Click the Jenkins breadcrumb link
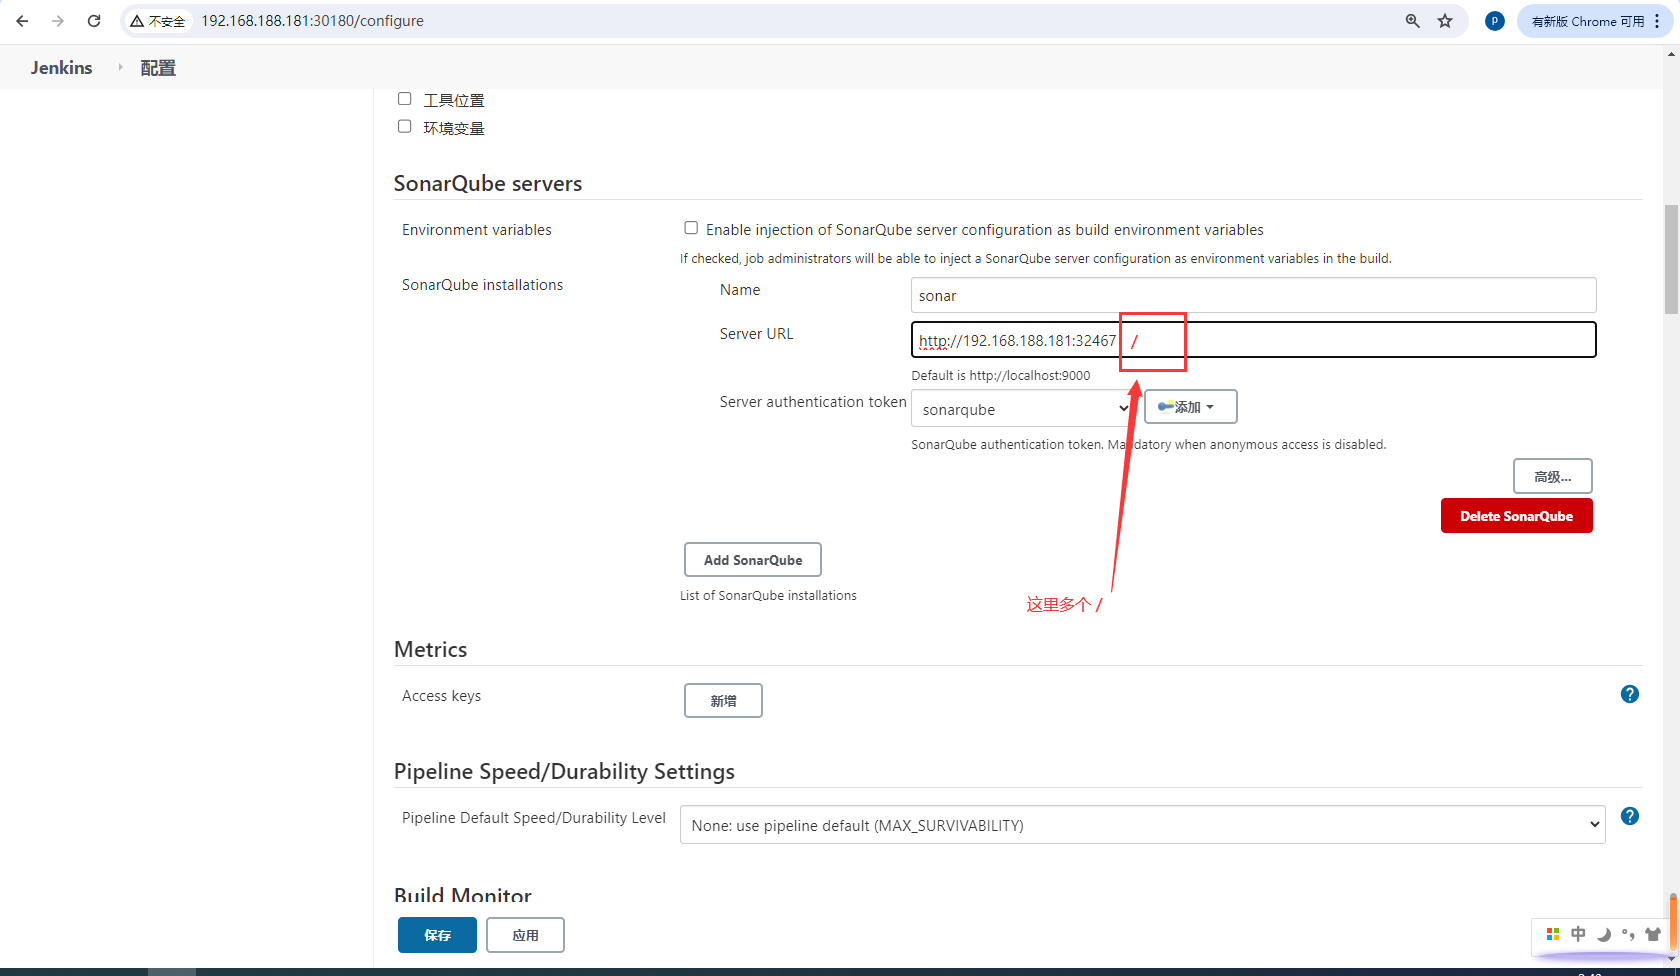The height and width of the screenshot is (976, 1680). pyautogui.click(x=61, y=67)
